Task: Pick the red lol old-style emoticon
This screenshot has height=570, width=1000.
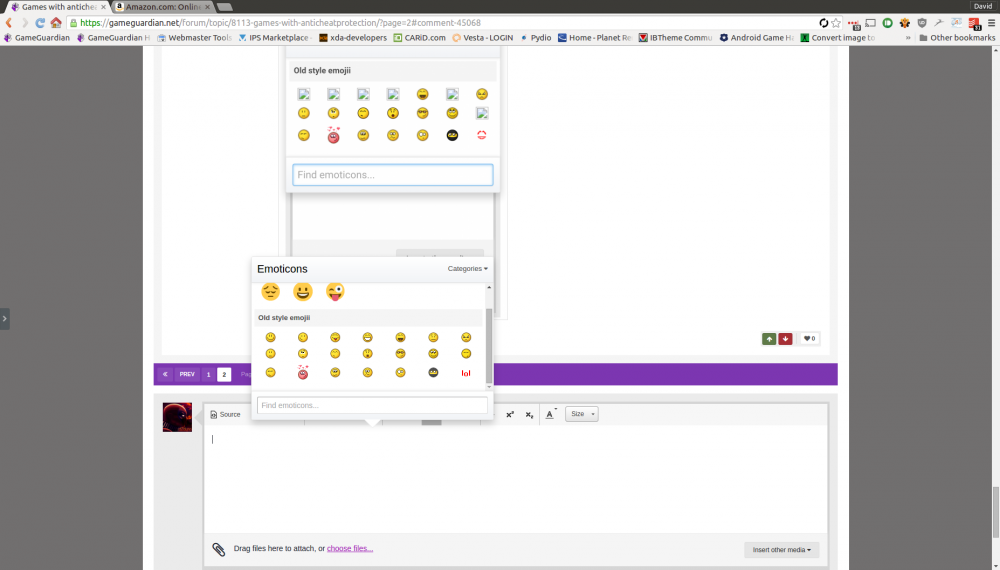Action: click(465, 372)
